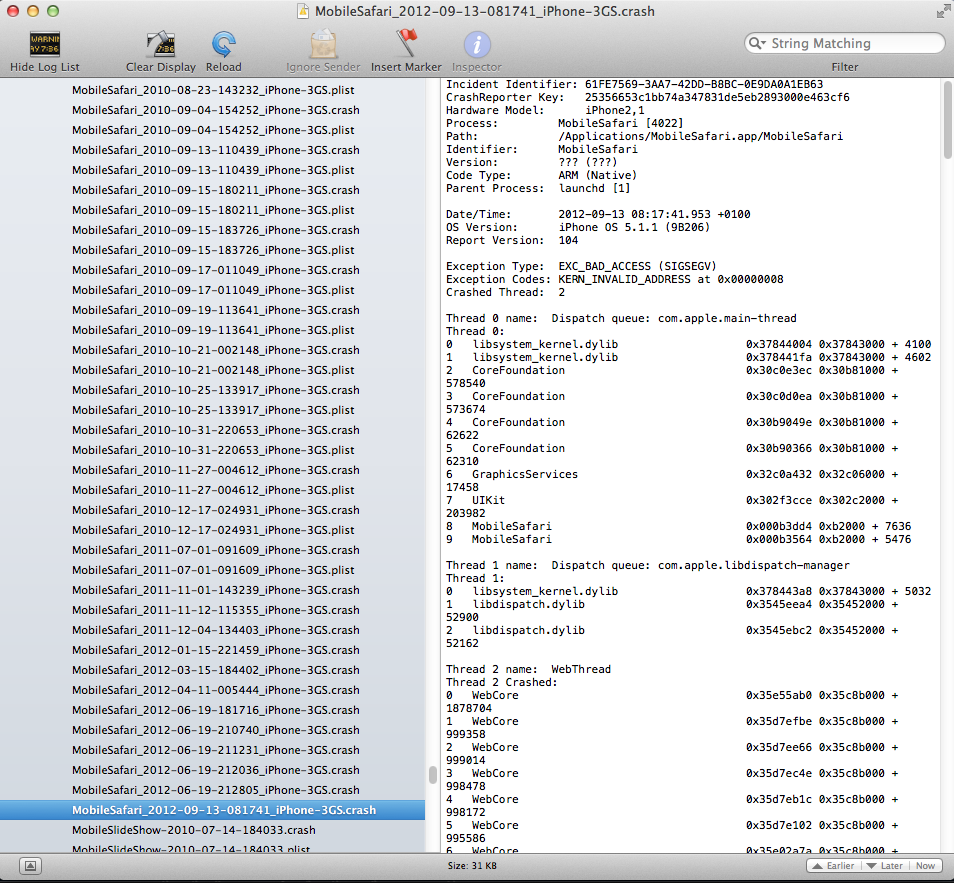954x883 pixels.
Task: Select MobileSafari_2010-10-31-220653_iPhone-3GS.crash
Action: click(x=215, y=430)
